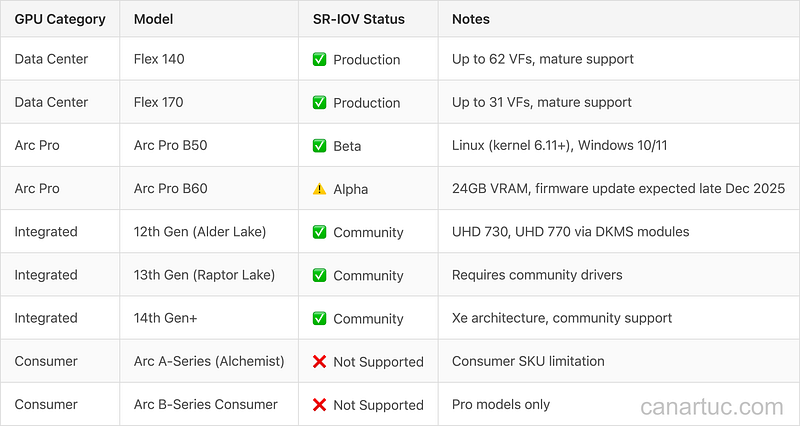Click the UHD 730, UHD 770 DKMS note
Image resolution: width=800 pixels, height=426 pixels.
570,232
